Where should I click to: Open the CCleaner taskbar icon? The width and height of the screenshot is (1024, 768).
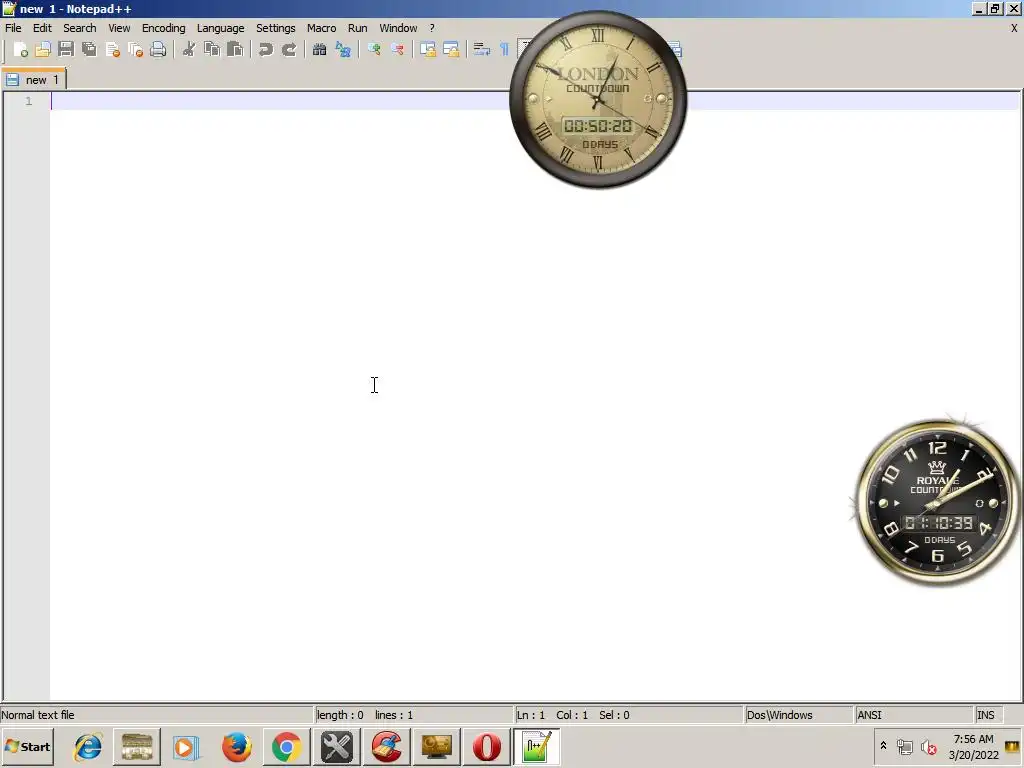pos(387,747)
